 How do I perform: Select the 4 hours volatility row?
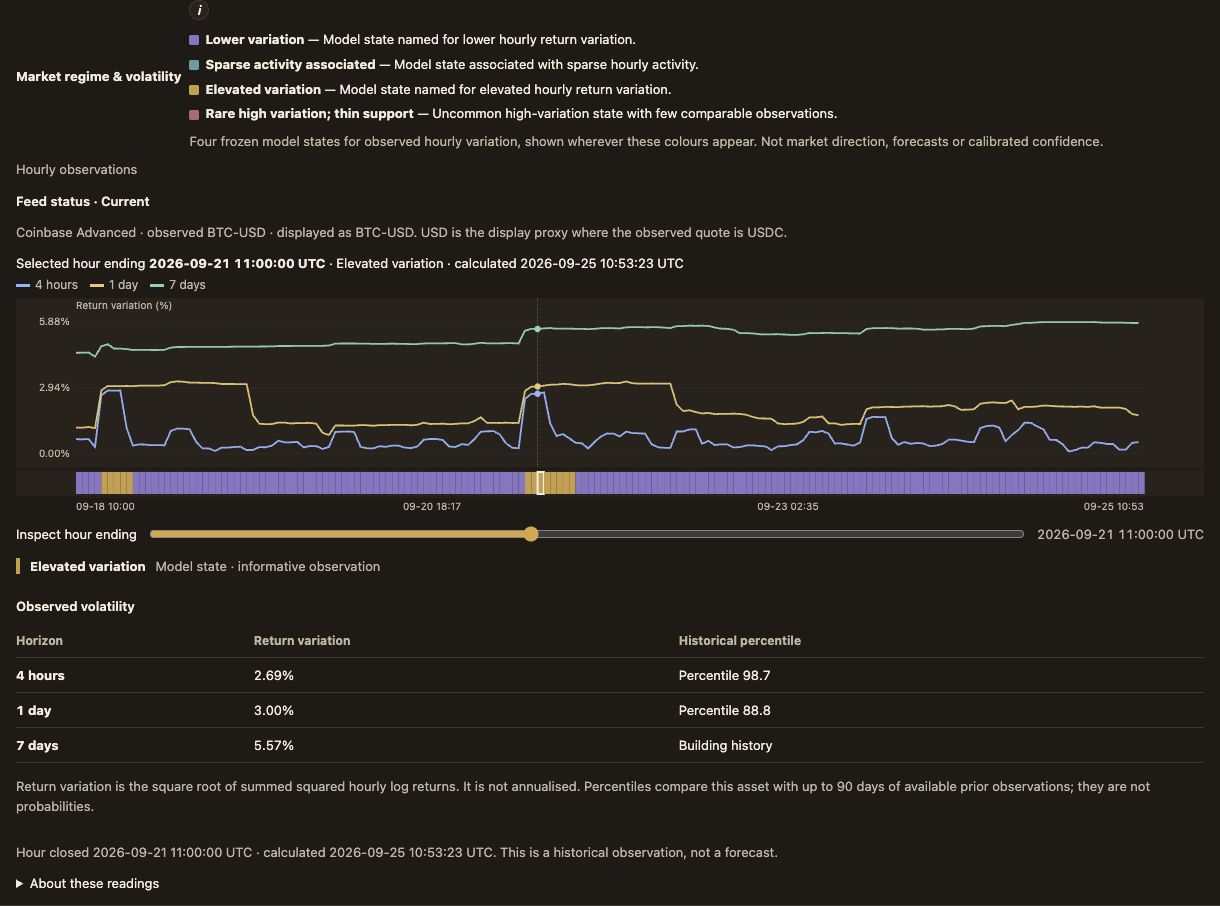tap(610, 676)
